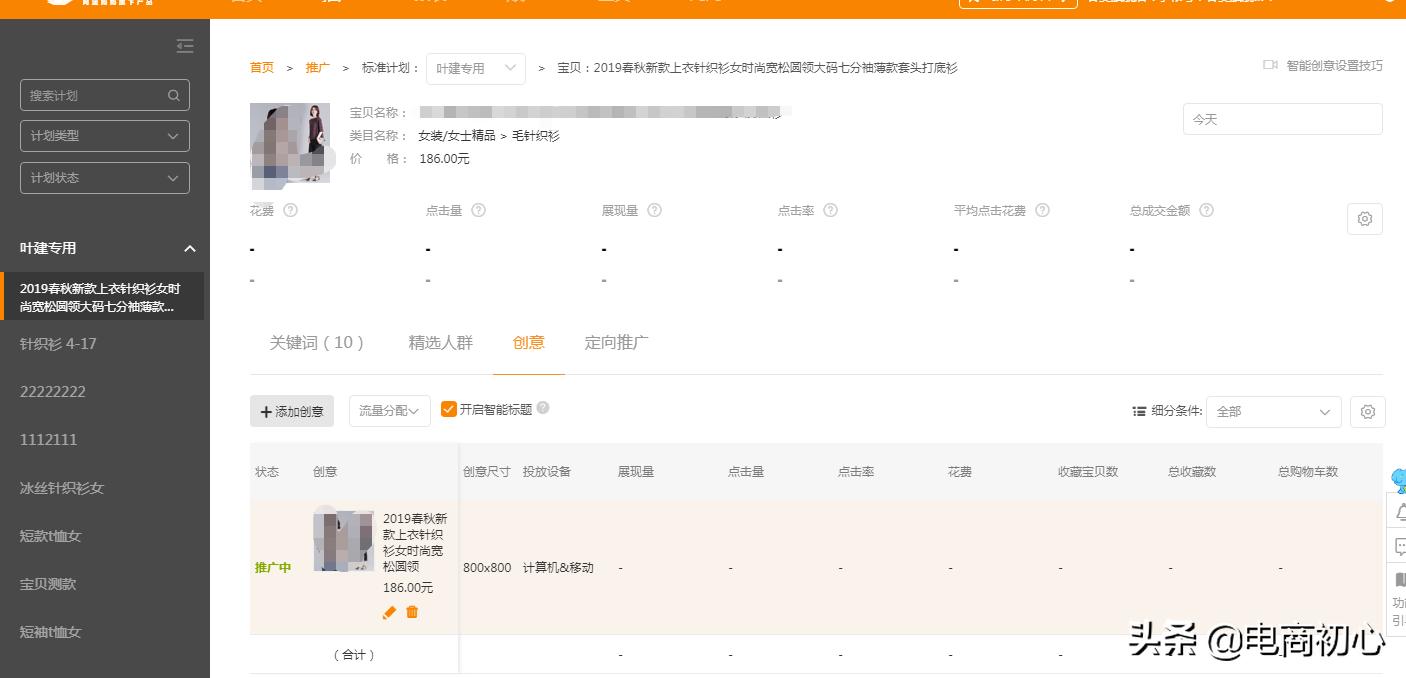This screenshot has height=678, width=1406.
Task: Open the settings gear next to 细分条件
Action: [x=1367, y=411]
